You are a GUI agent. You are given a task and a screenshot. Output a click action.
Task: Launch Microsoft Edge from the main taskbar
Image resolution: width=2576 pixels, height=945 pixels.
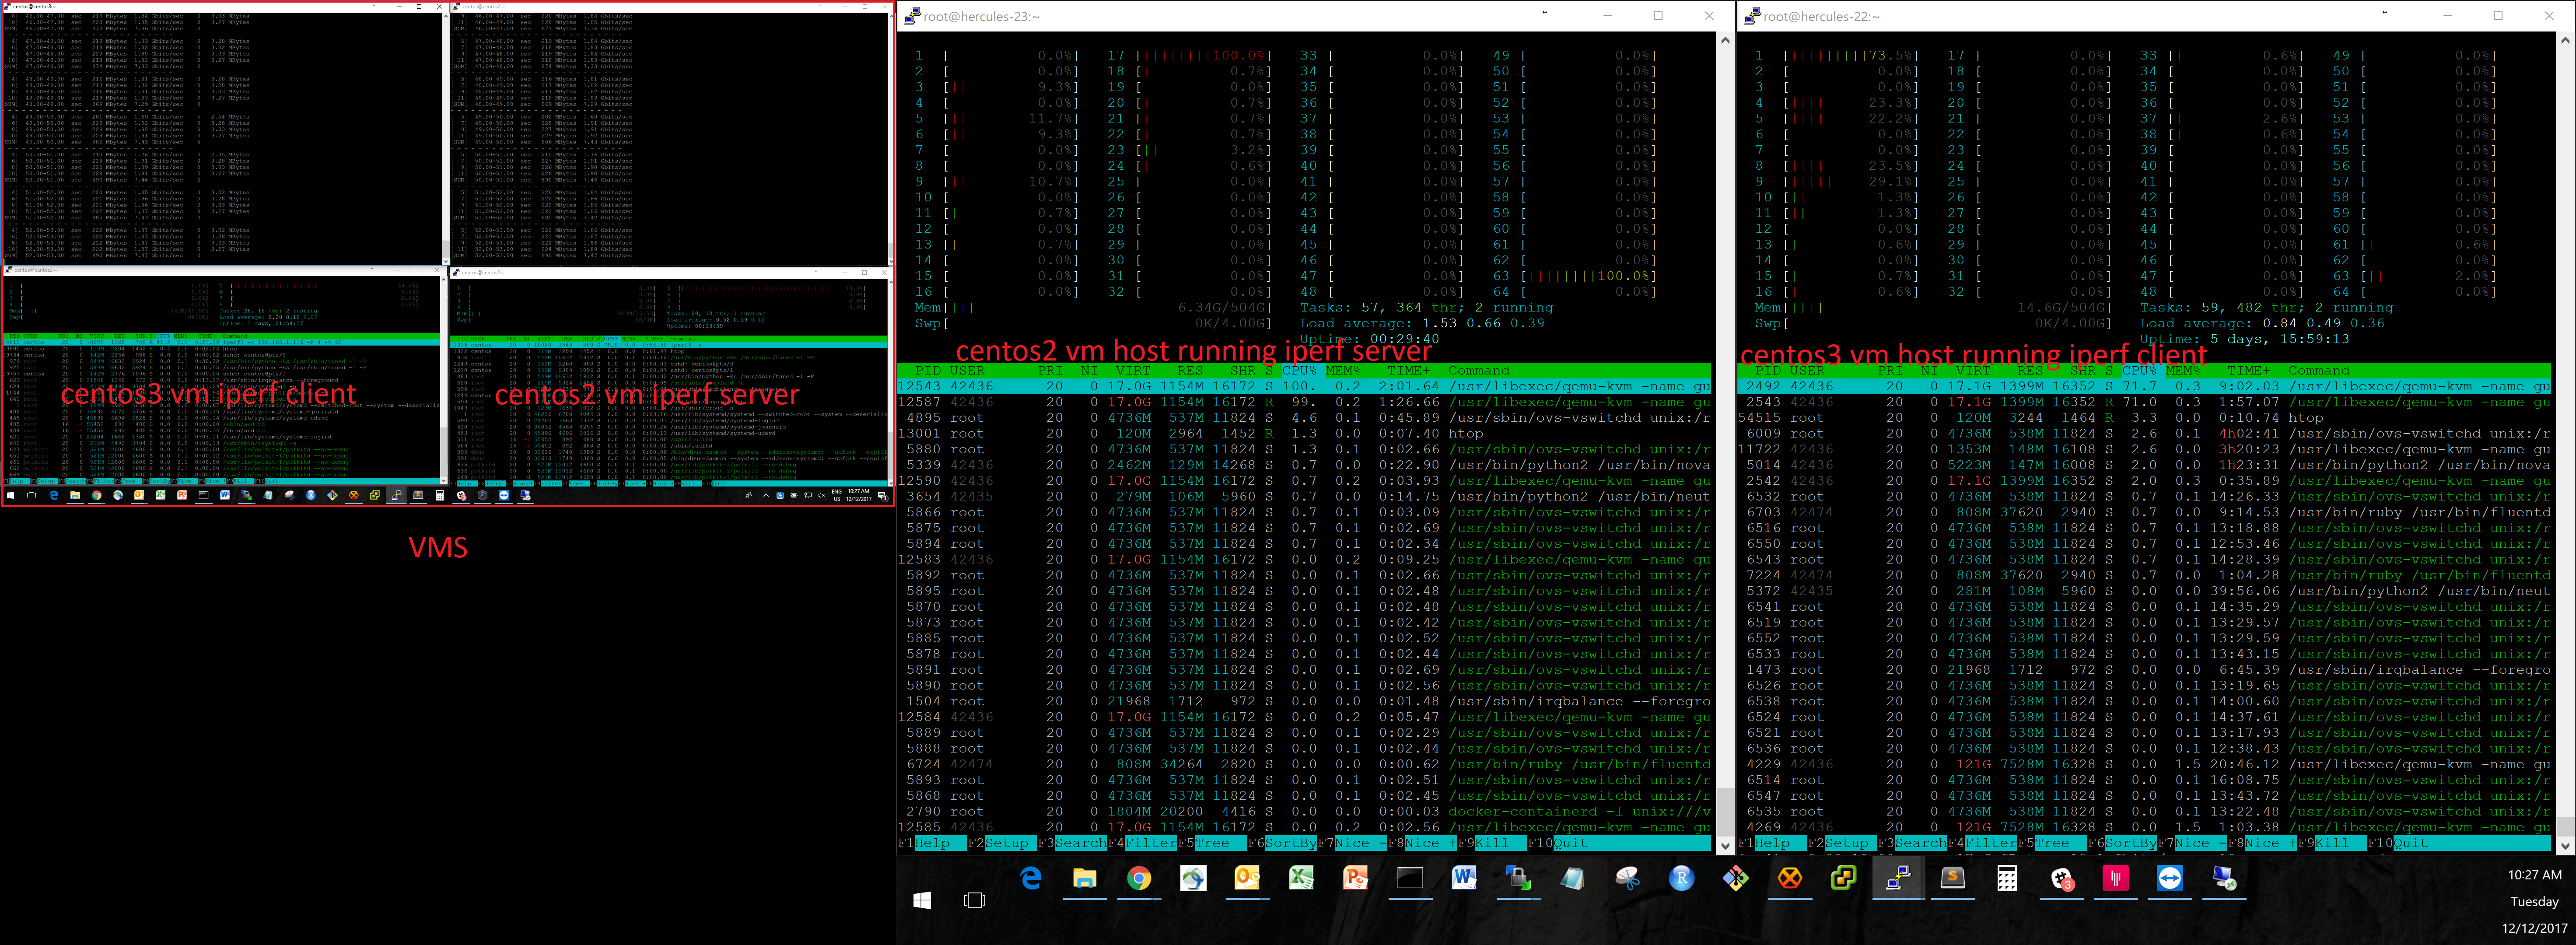[x=1031, y=879]
